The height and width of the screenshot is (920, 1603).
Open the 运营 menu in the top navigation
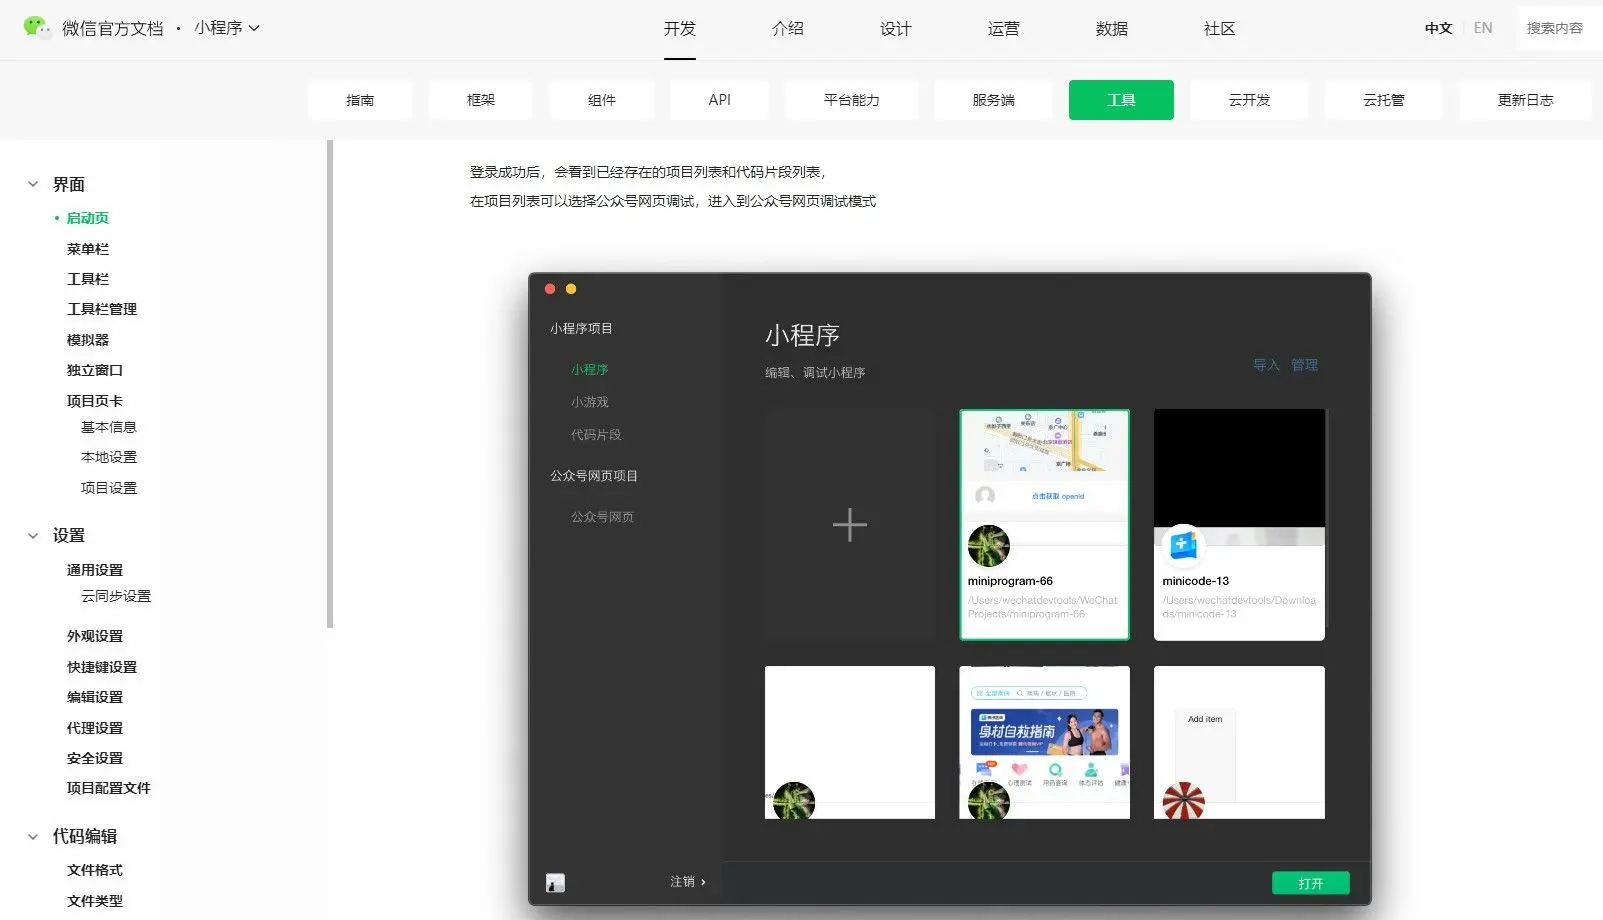pyautogui.click(x=1003, y=29)
